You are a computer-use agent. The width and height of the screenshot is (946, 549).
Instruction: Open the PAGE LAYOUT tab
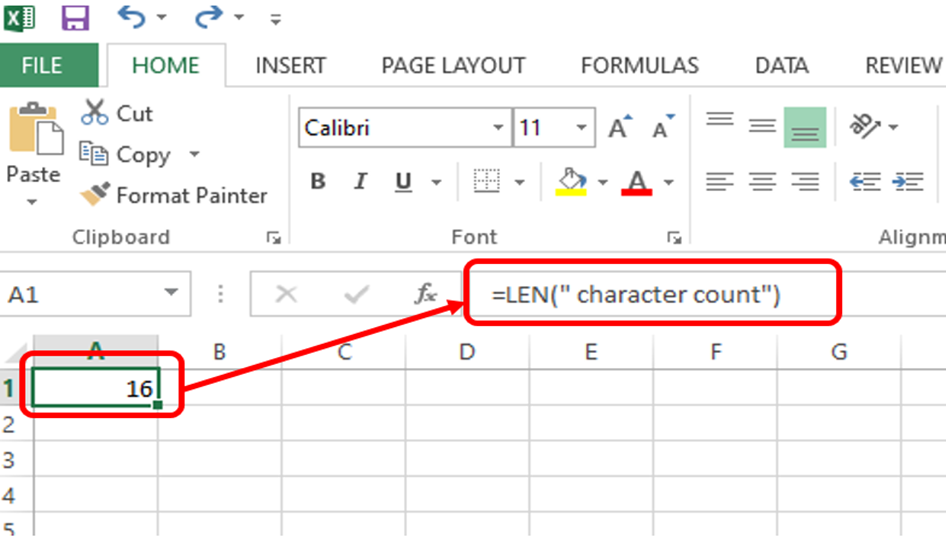pyautogui.click(x=453, y=65)
